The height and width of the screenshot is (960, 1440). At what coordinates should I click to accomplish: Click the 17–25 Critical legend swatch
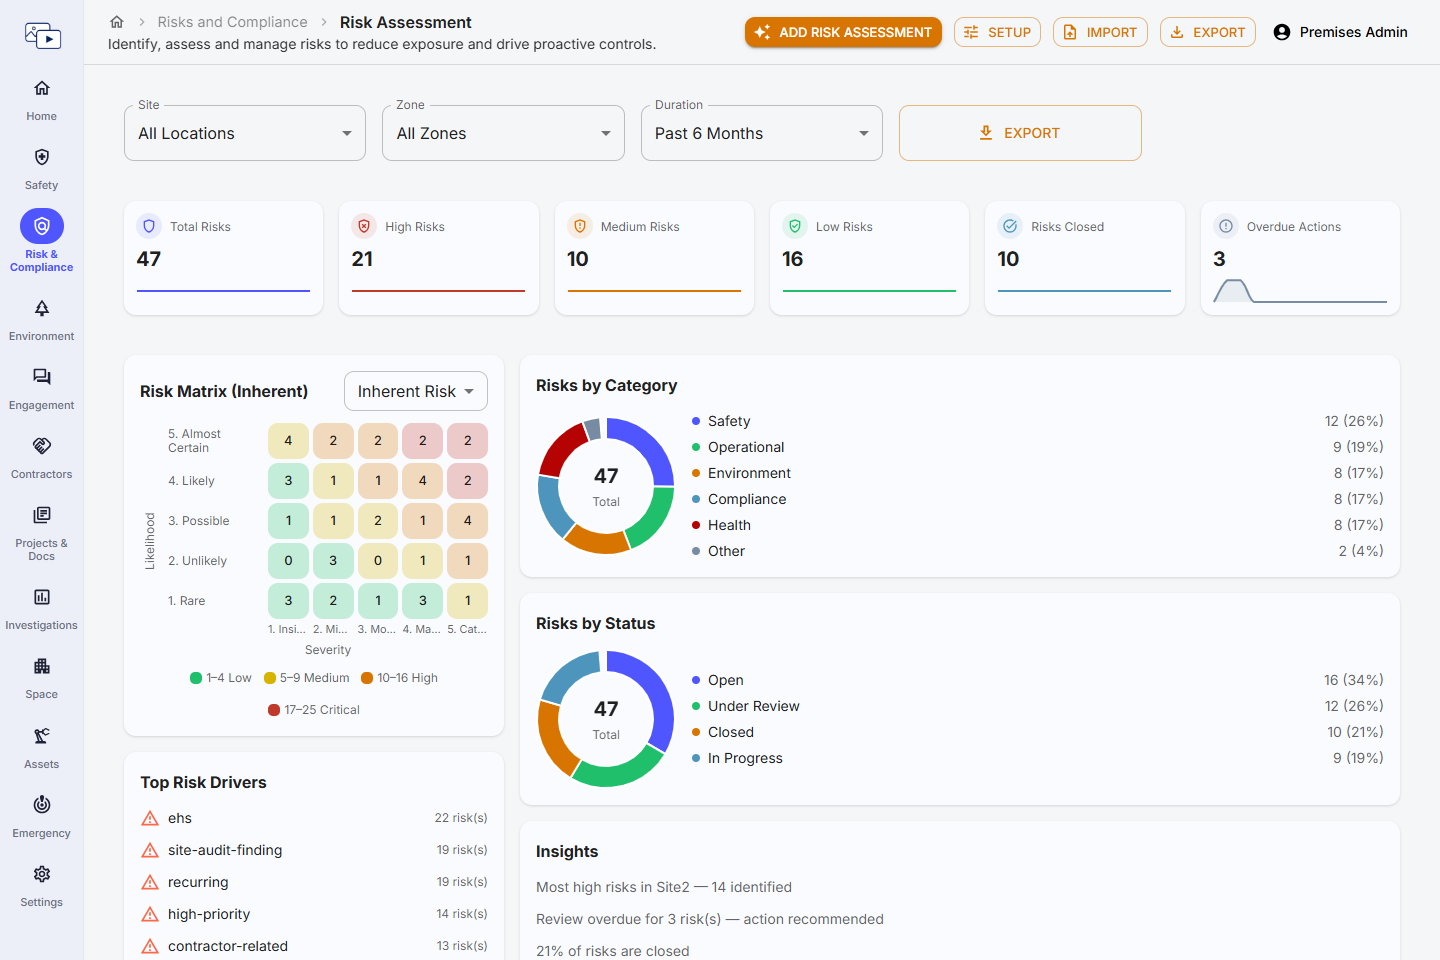pyautogui.click(x=274, y=710)
